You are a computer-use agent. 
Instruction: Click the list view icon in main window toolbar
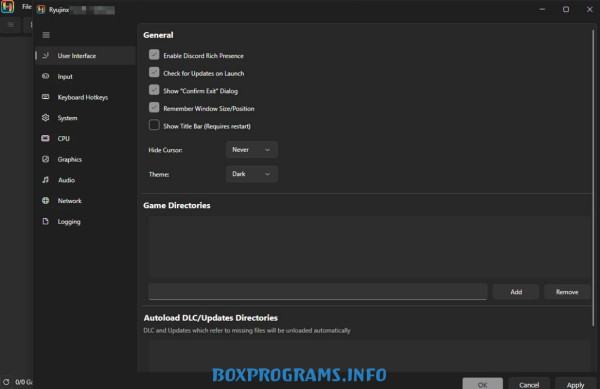[x=10, y=25]
